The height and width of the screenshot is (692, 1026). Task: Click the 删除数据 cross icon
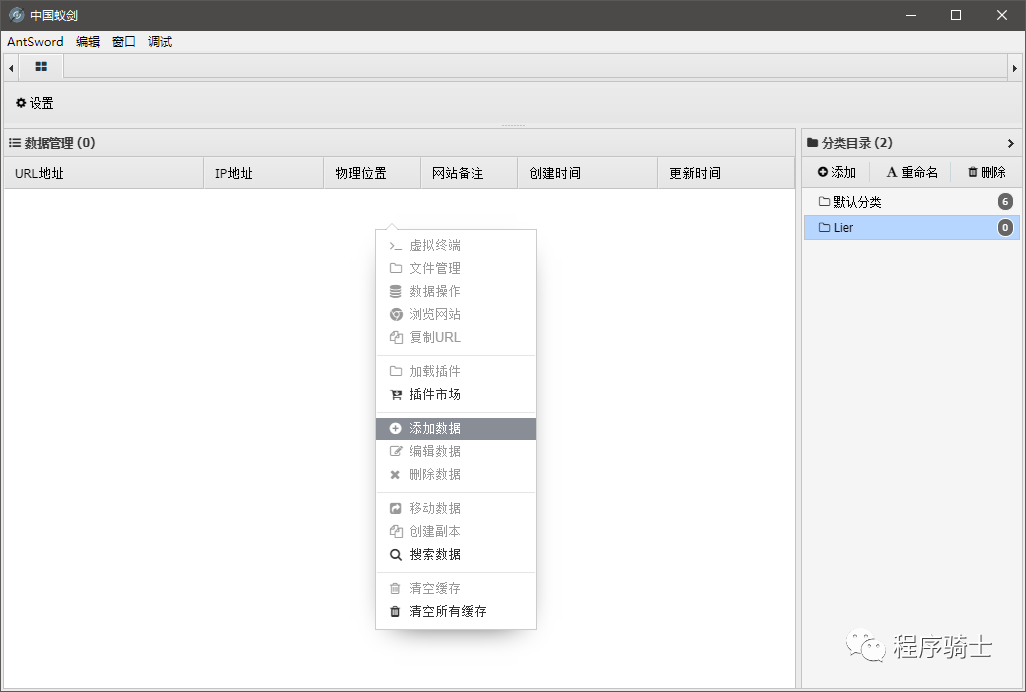395,475
